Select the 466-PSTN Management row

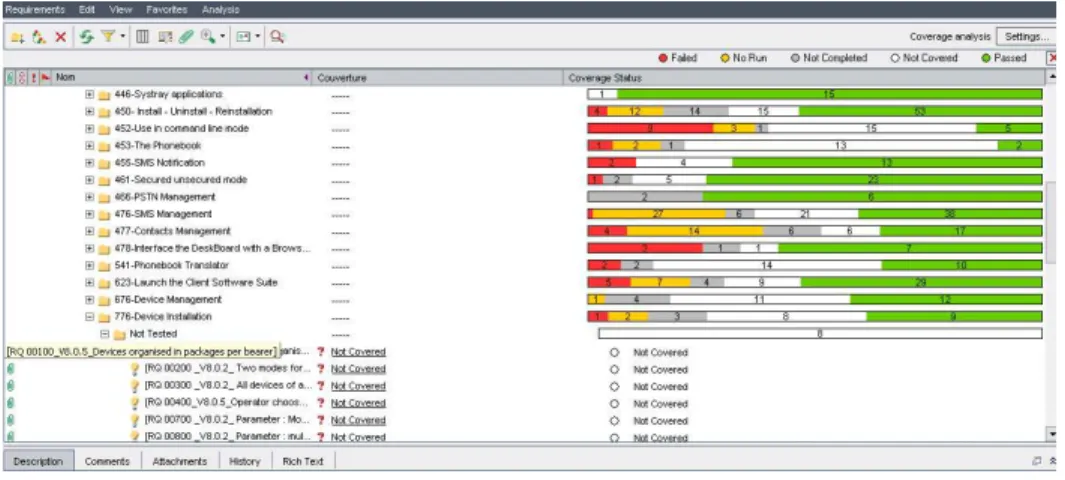pos(523,197)
